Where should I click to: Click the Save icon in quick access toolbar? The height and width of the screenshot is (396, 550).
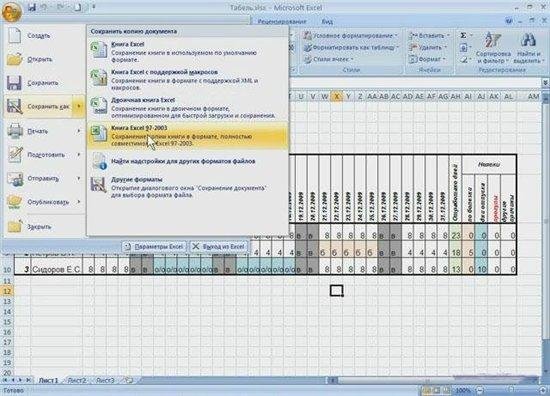tap(32, 7)
